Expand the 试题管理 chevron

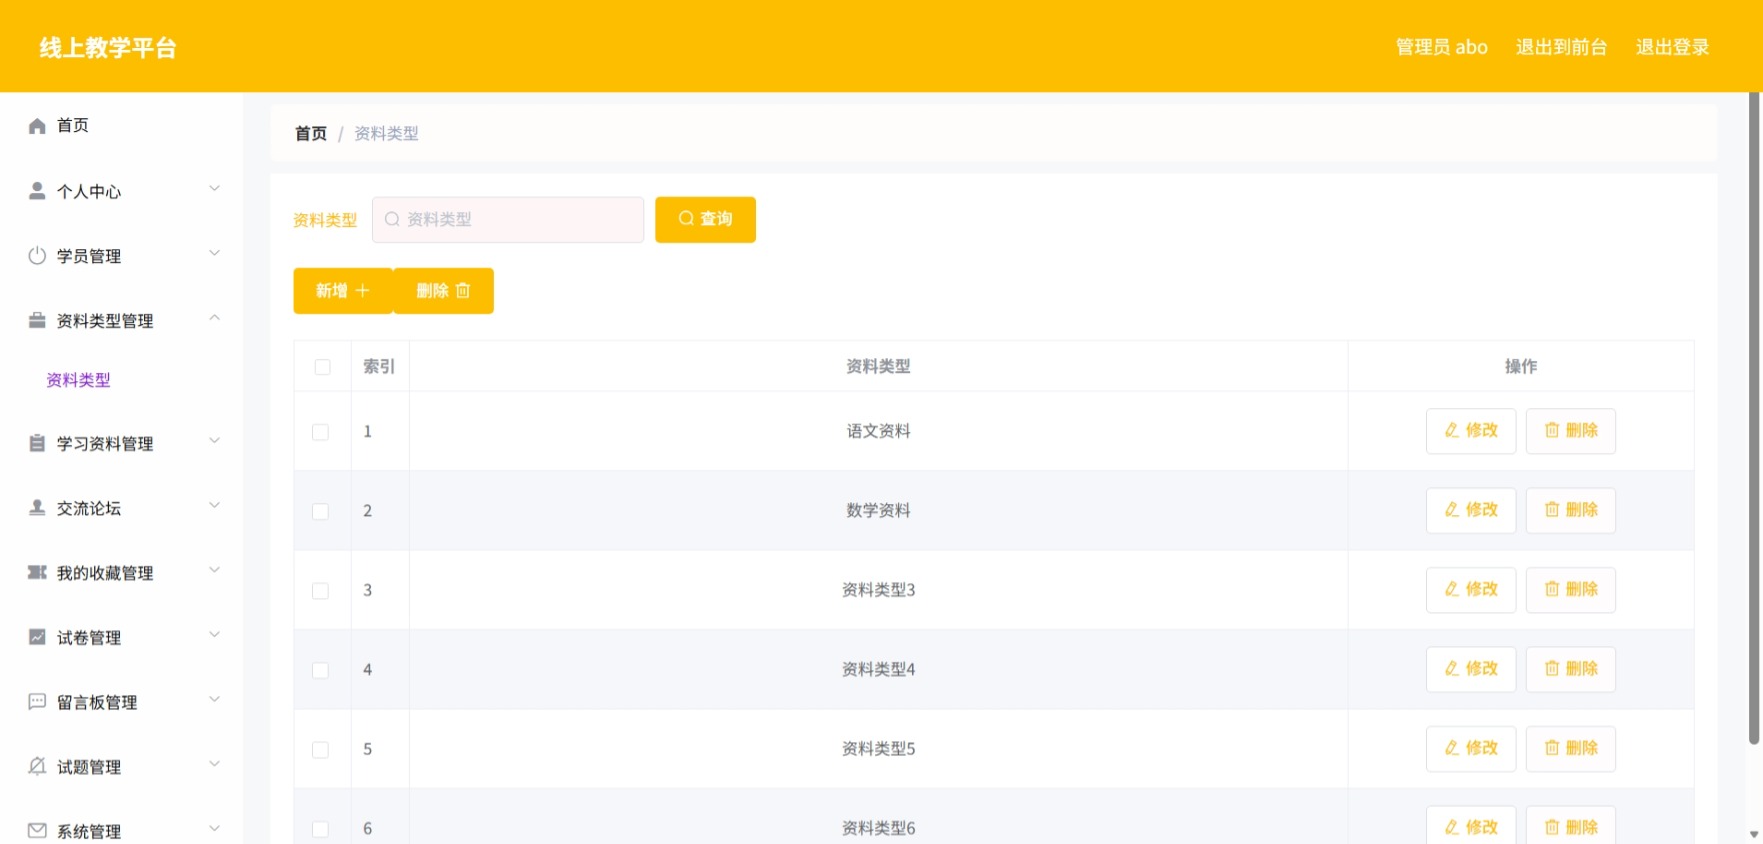[x=214, y=764]
